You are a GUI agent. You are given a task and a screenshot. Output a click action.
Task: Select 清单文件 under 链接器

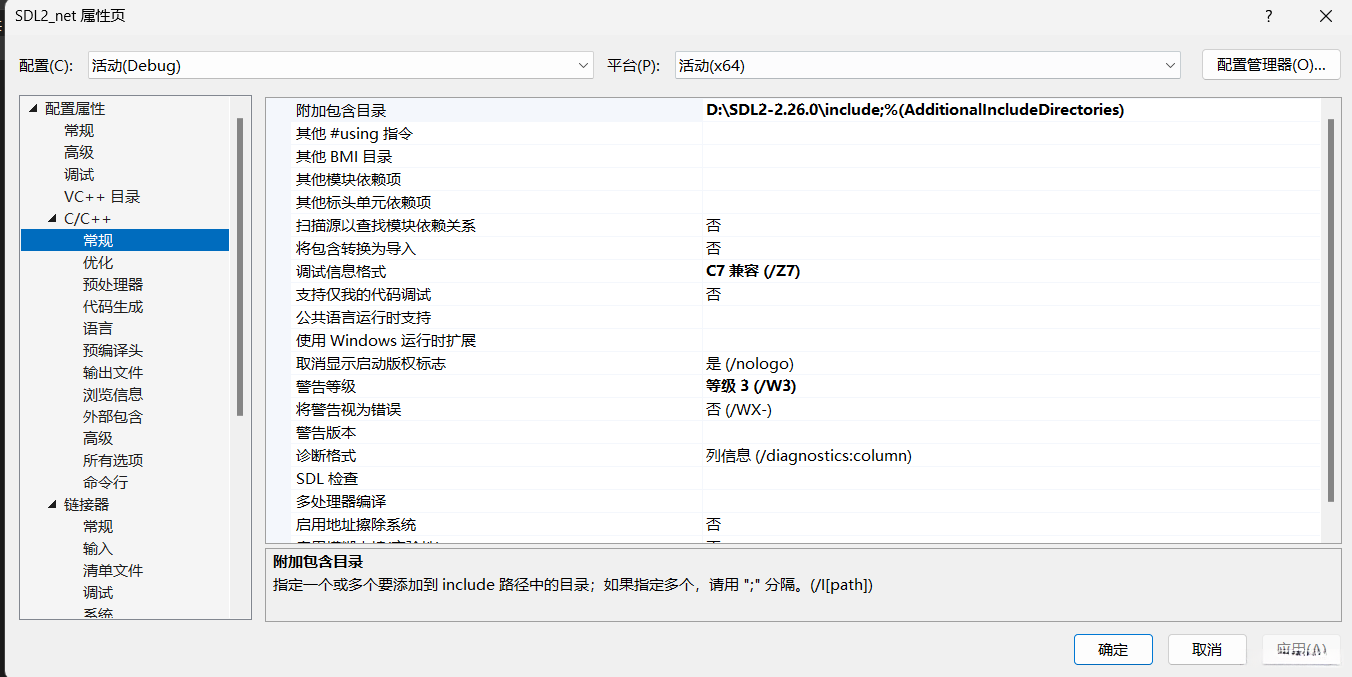coord(113,571)
